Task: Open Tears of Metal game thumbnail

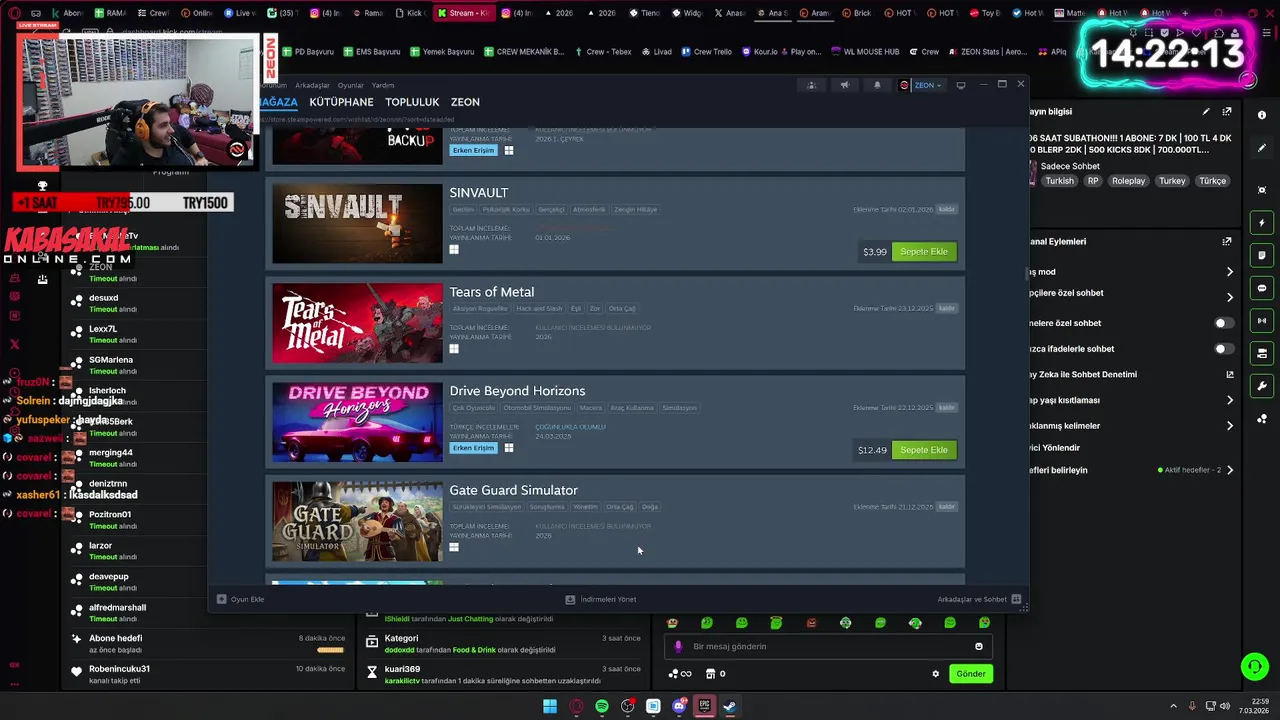Action: tap(357, 323)
